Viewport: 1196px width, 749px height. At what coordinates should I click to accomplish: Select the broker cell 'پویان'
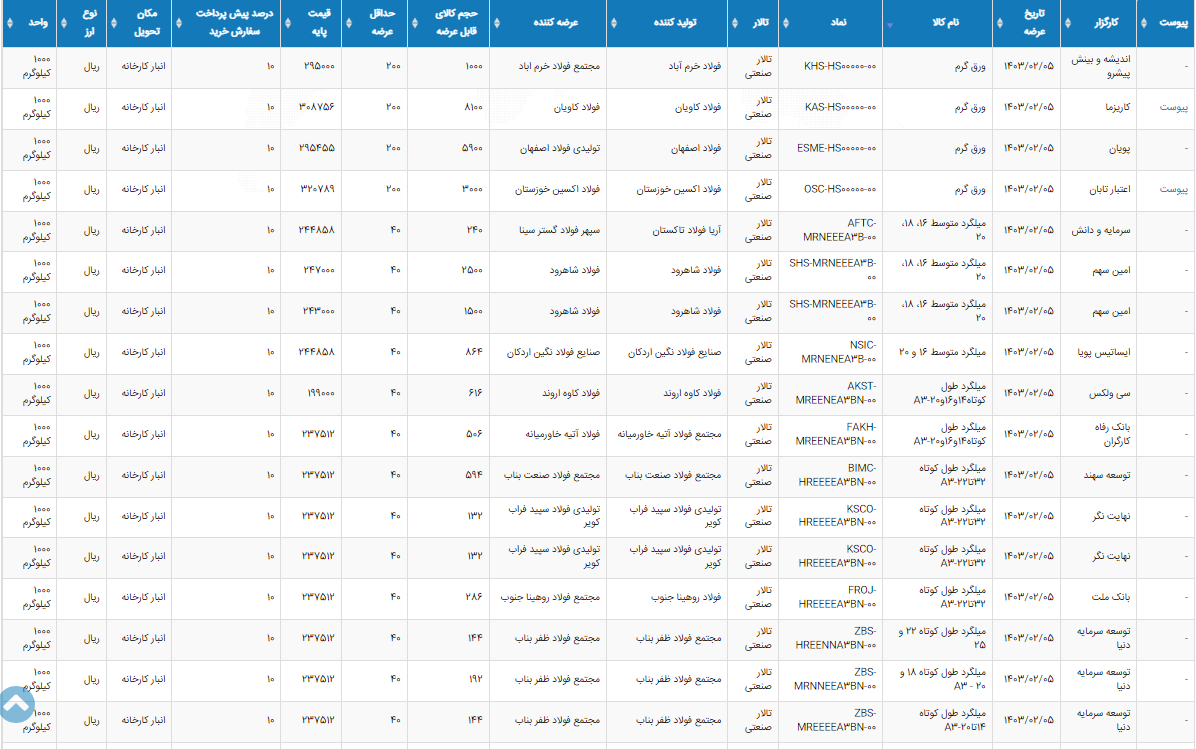pos(1120,149)
